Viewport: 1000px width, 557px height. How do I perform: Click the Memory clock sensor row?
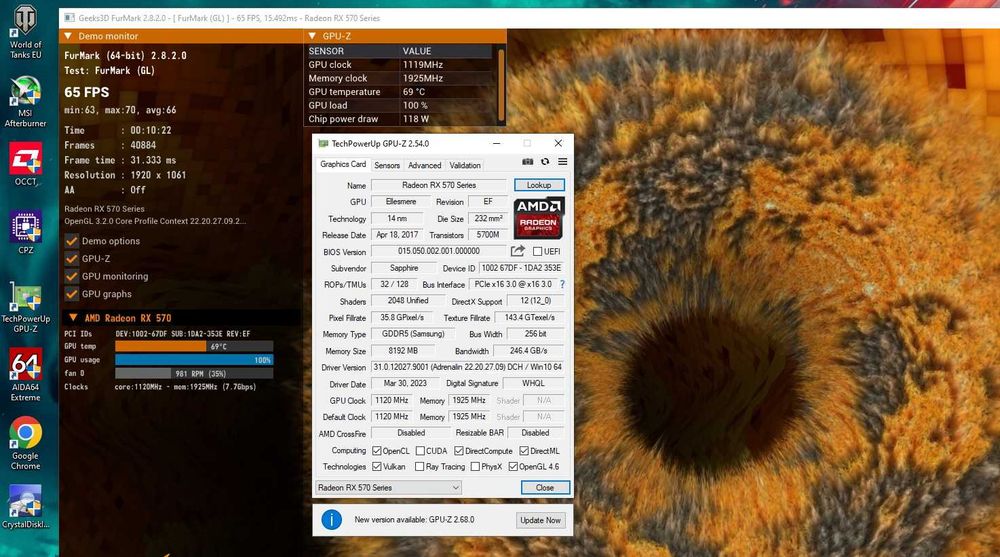tap(400, 78)
